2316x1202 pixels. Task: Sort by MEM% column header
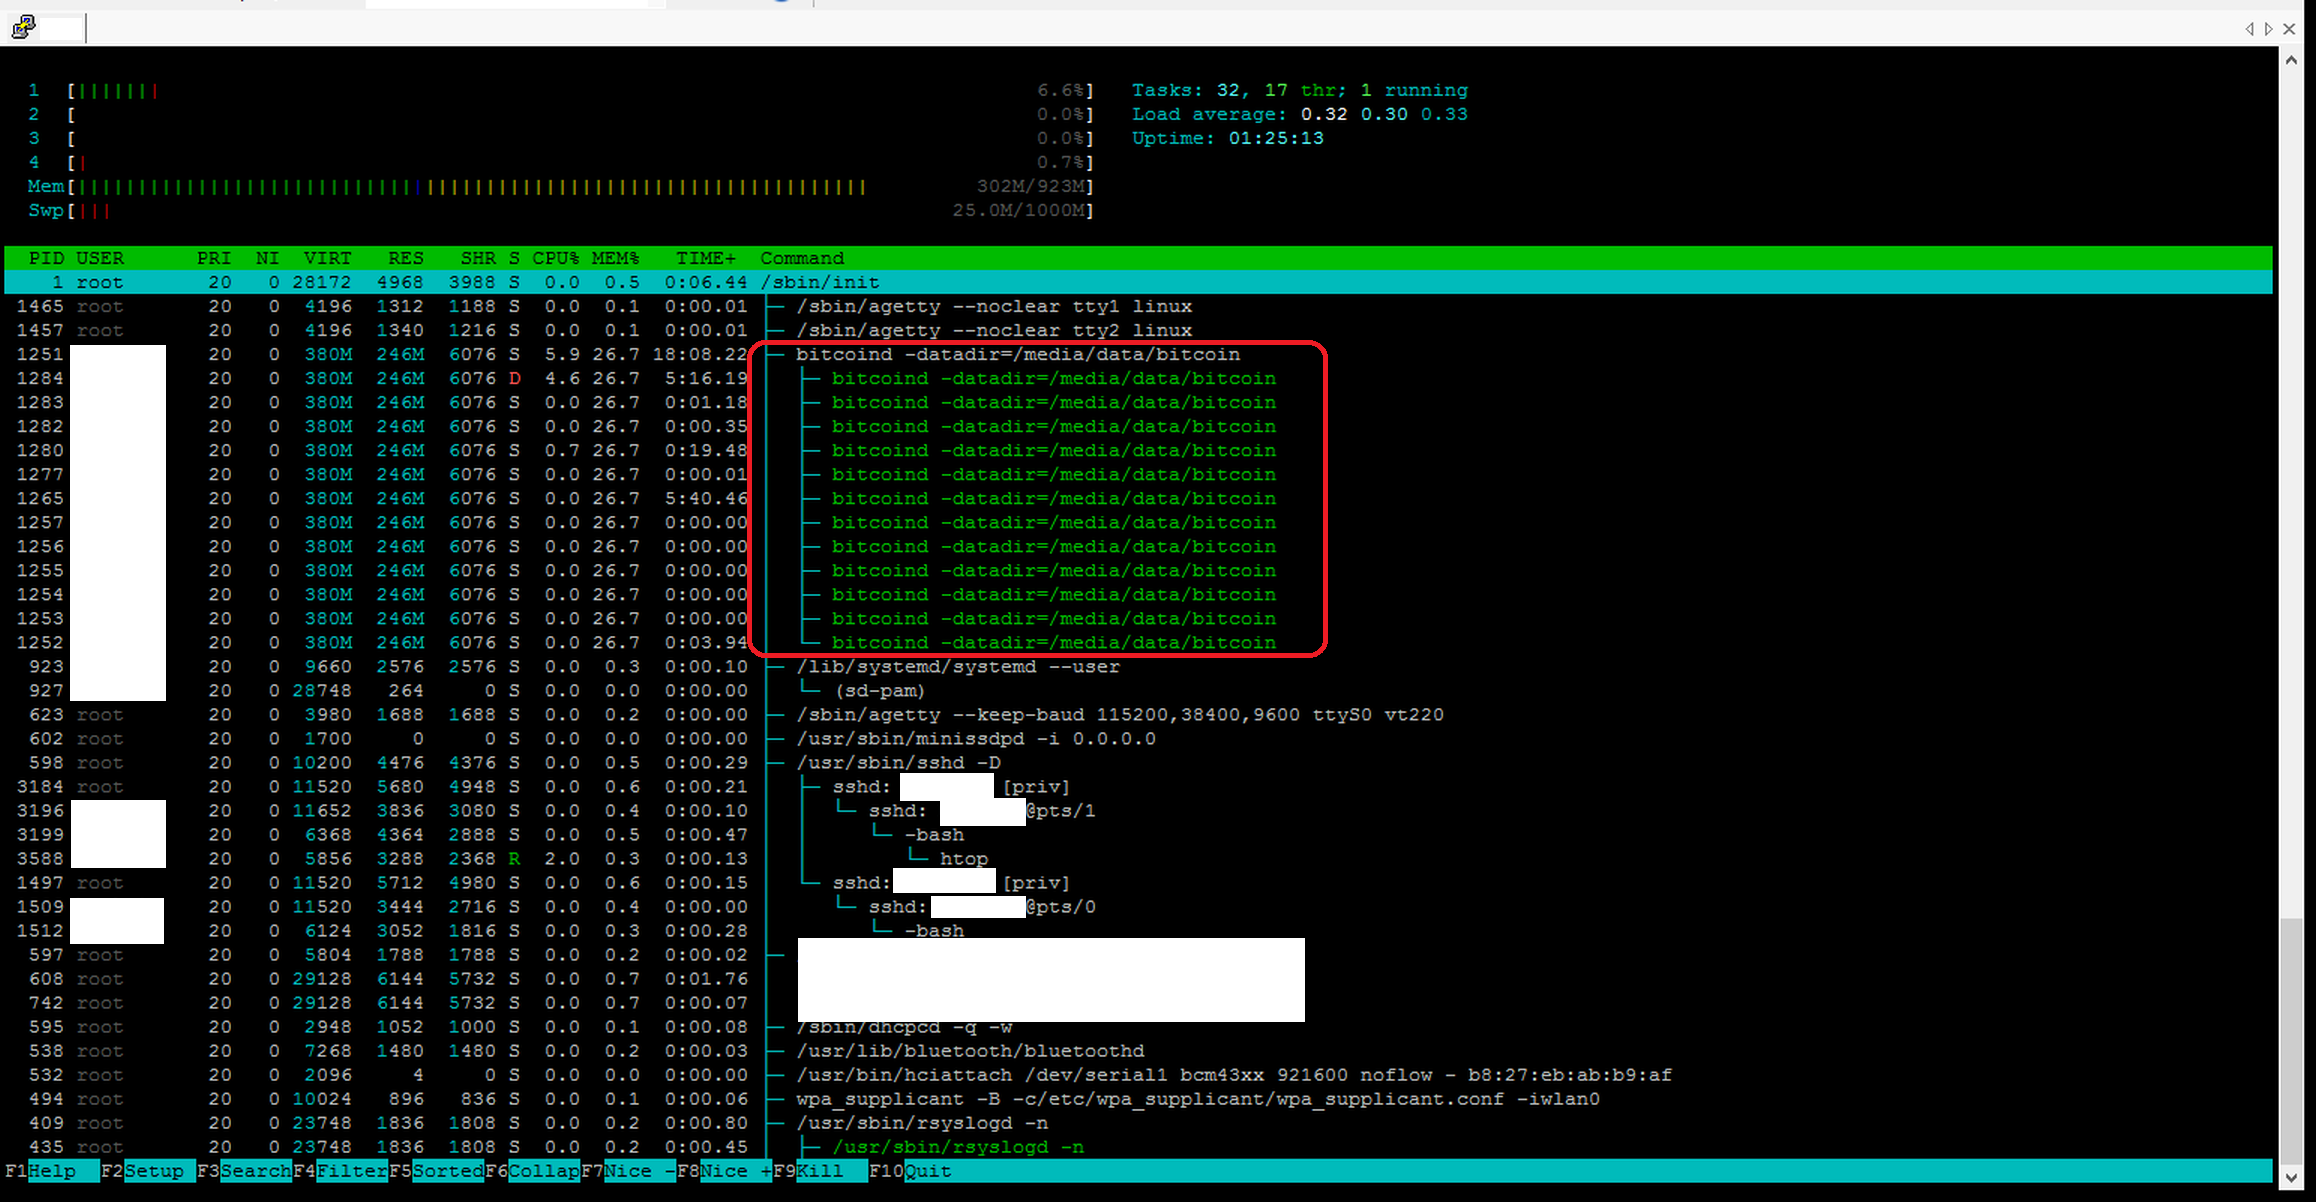pyautogui.click(x=615, y=258)
